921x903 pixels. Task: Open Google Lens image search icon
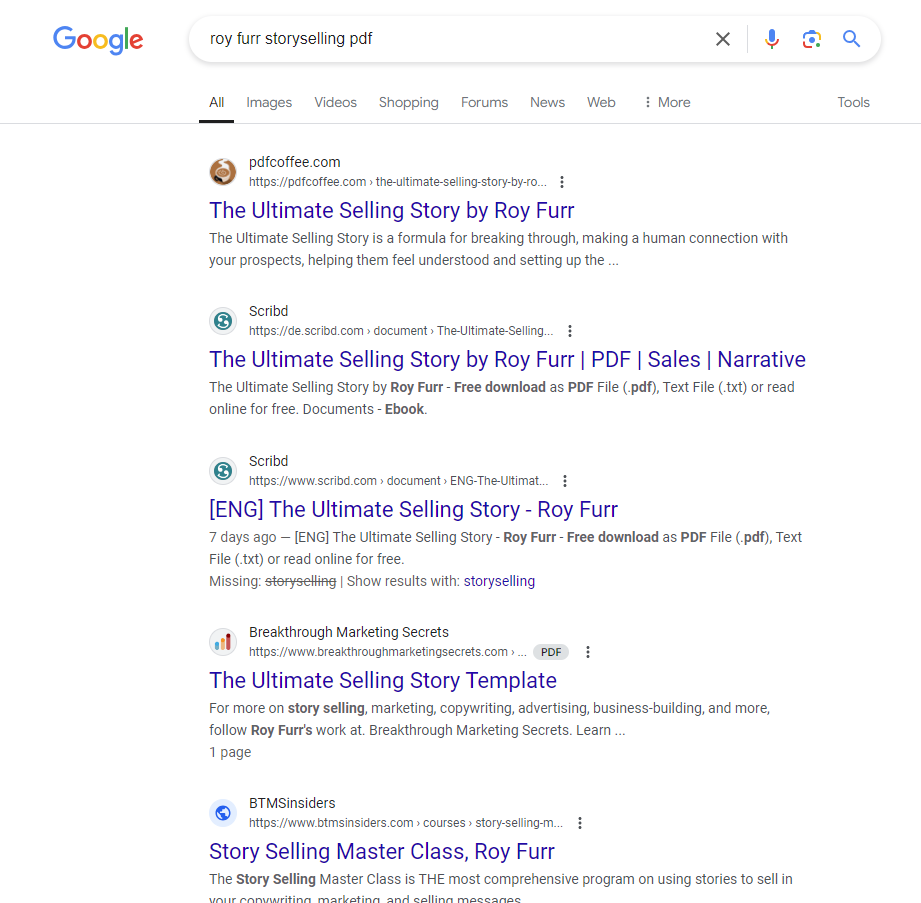811,39
